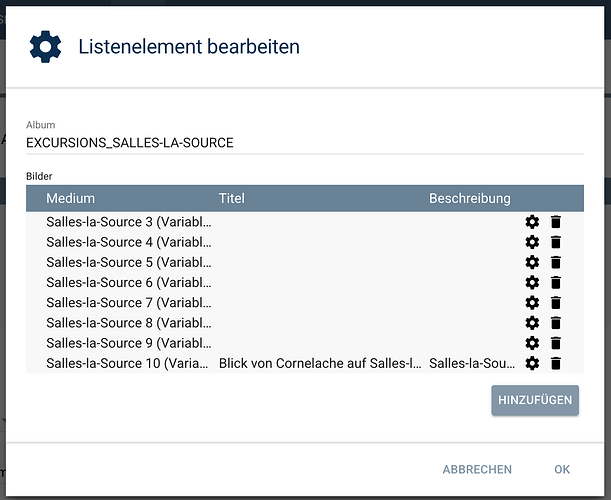Image resolution: width=611 pixels, height=500 pixels.
Task: Open settings for Salles-la-Source 9 row
Action: pos(532,343)
